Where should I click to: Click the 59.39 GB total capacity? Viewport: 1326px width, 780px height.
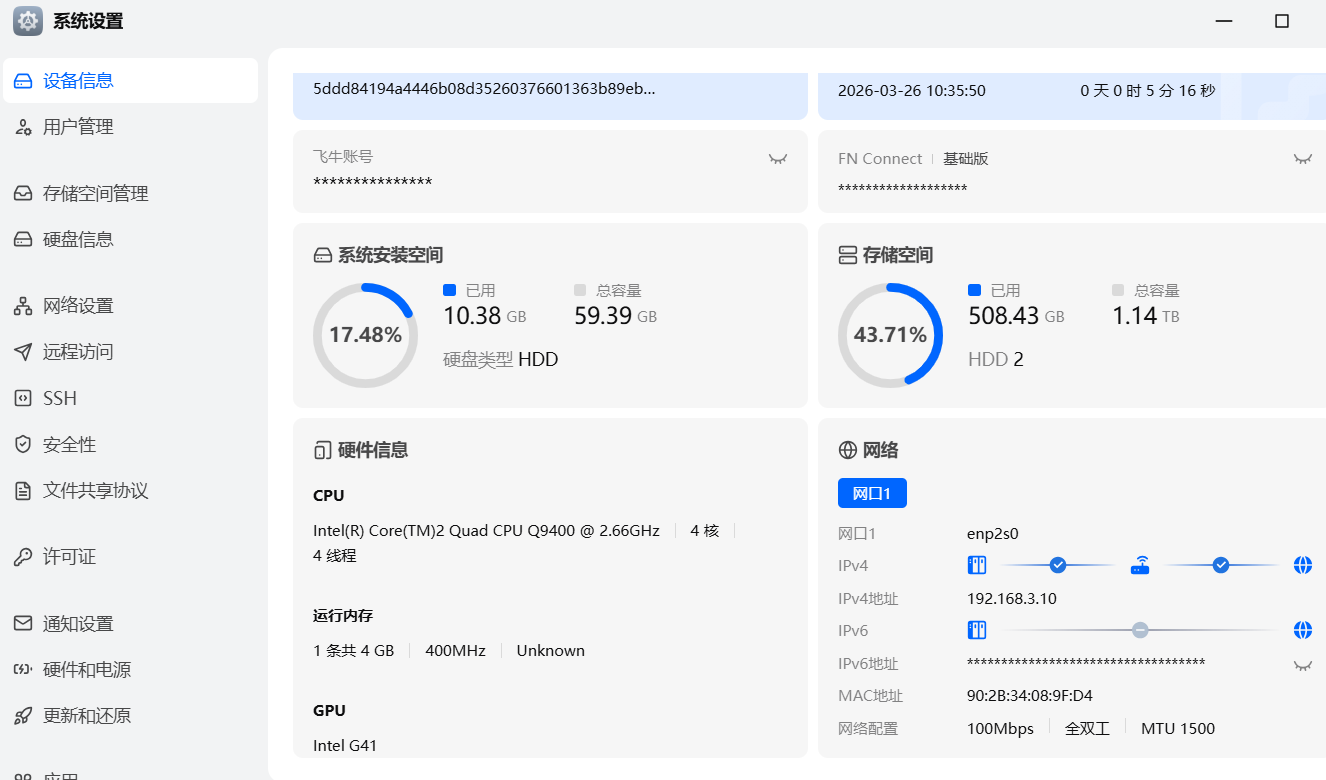[x=616, y=316]
